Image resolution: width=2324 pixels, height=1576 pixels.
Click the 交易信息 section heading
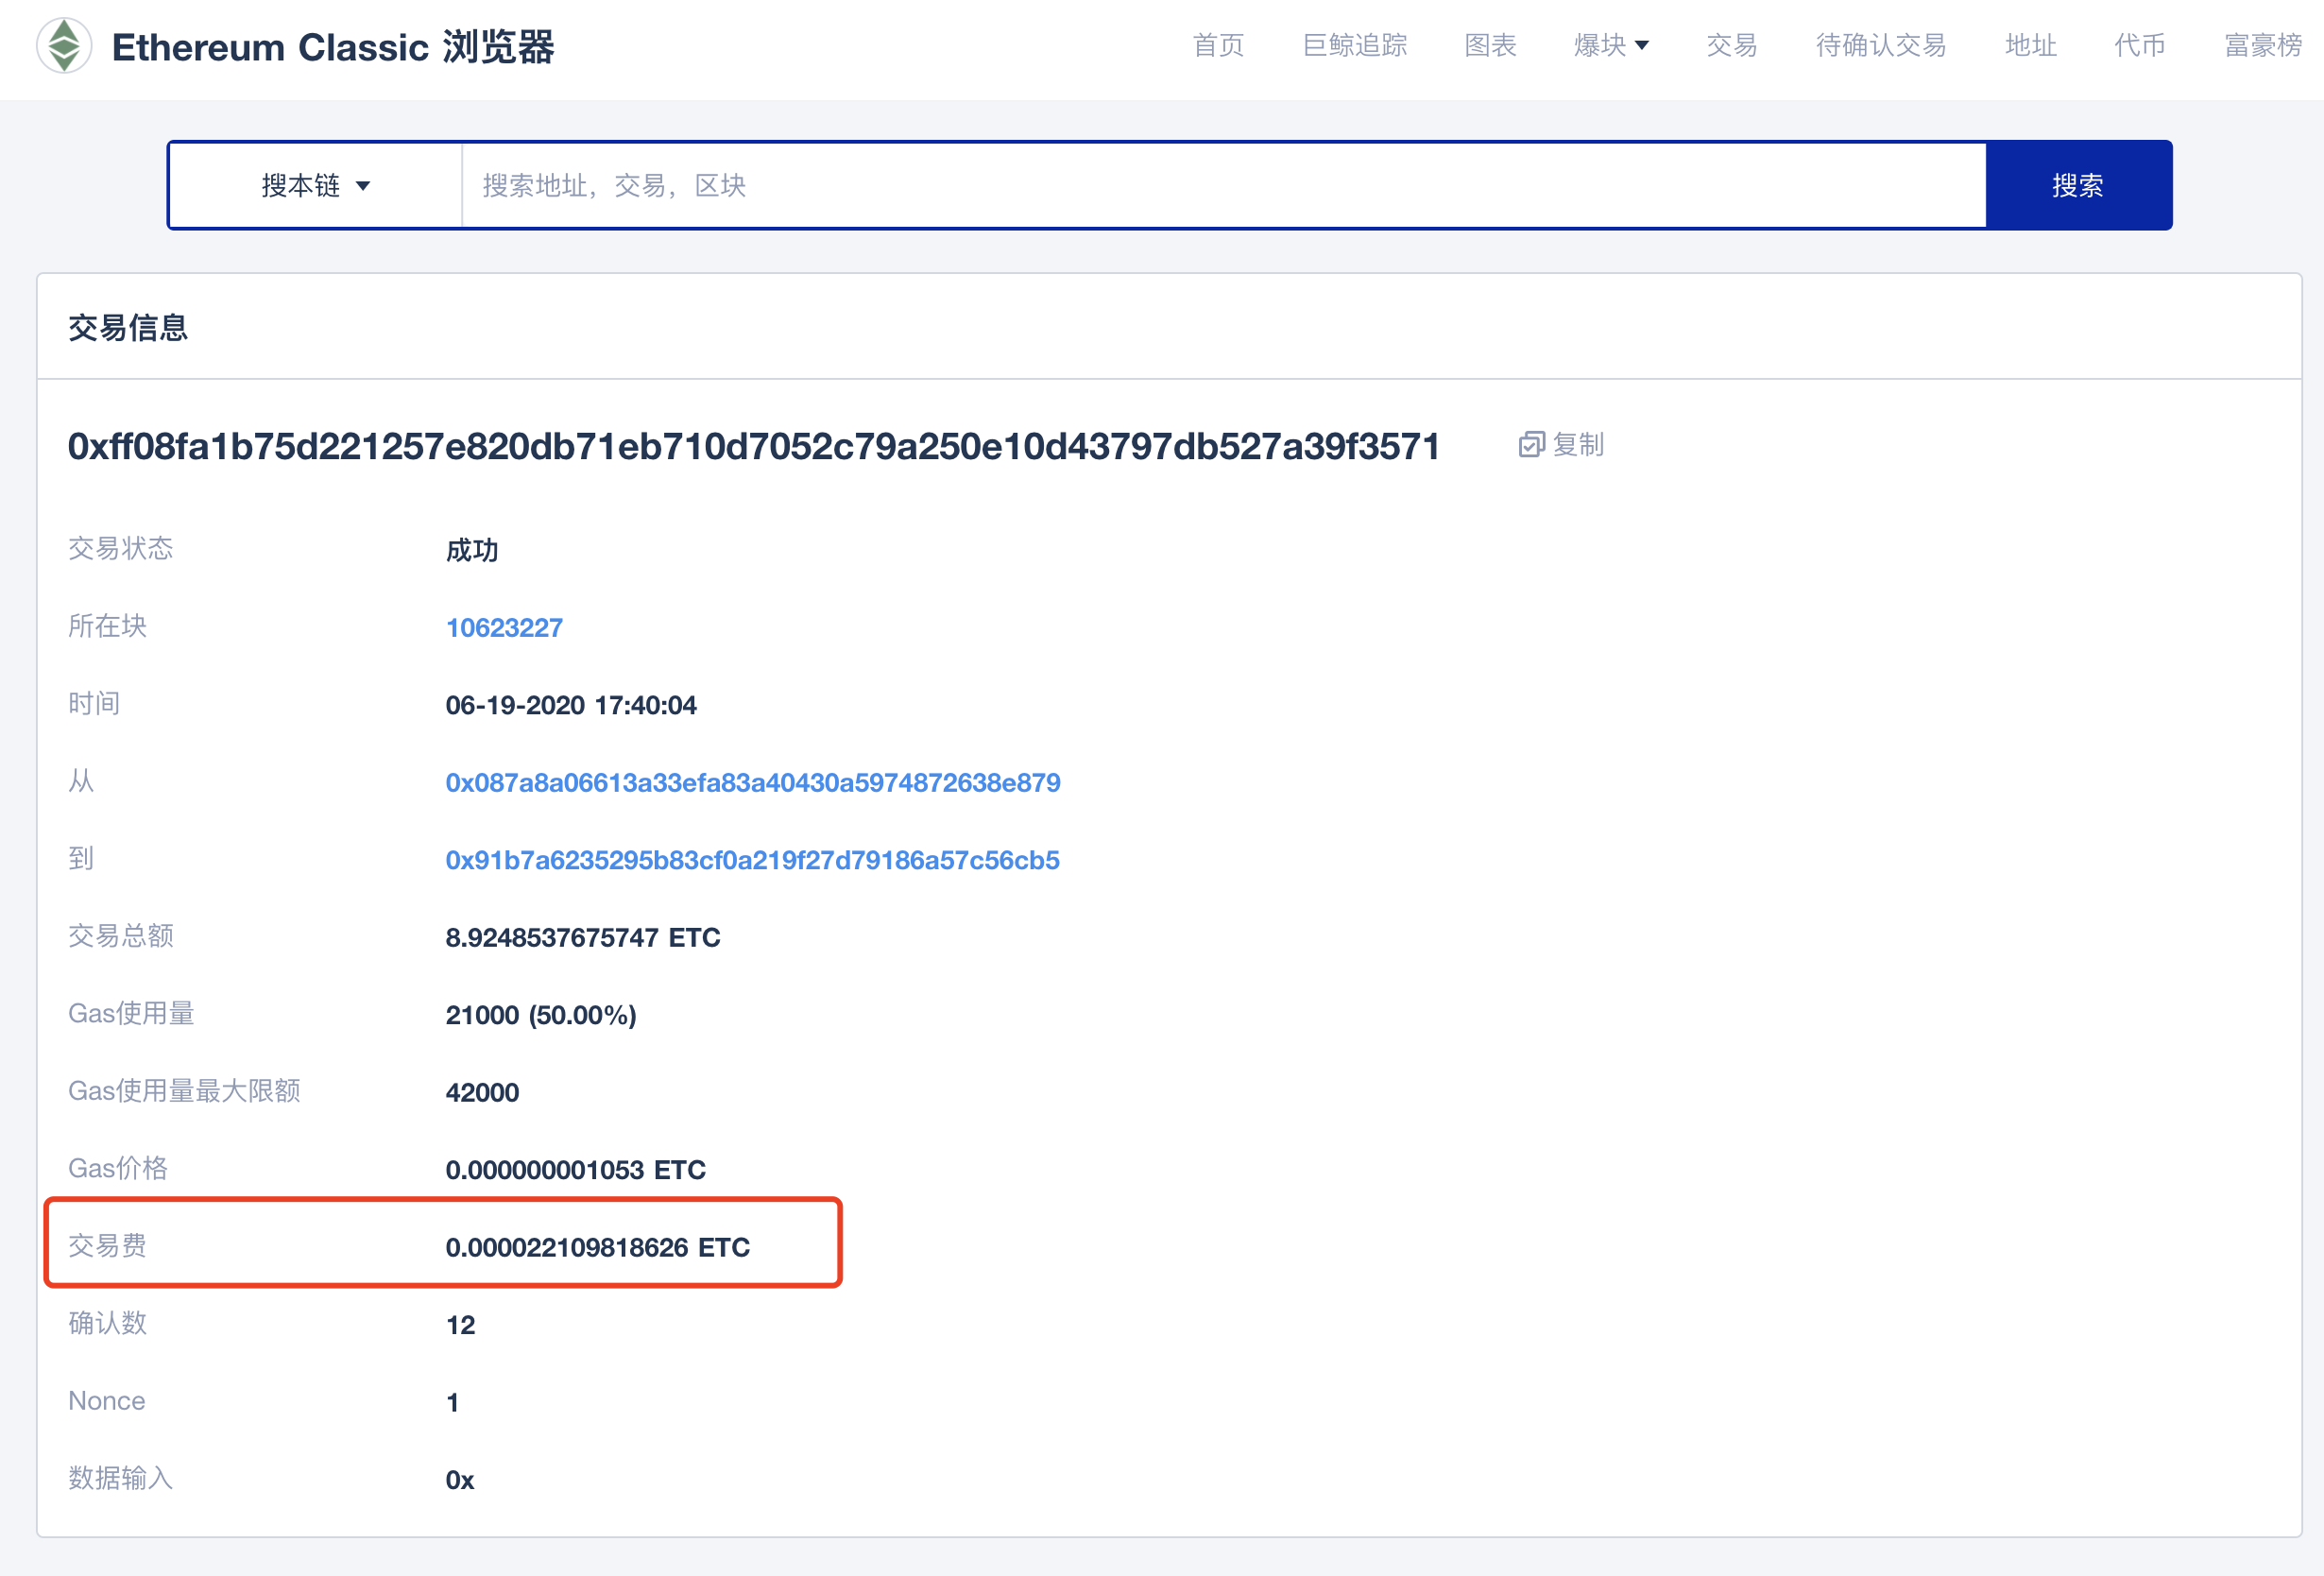click(128, 327)
